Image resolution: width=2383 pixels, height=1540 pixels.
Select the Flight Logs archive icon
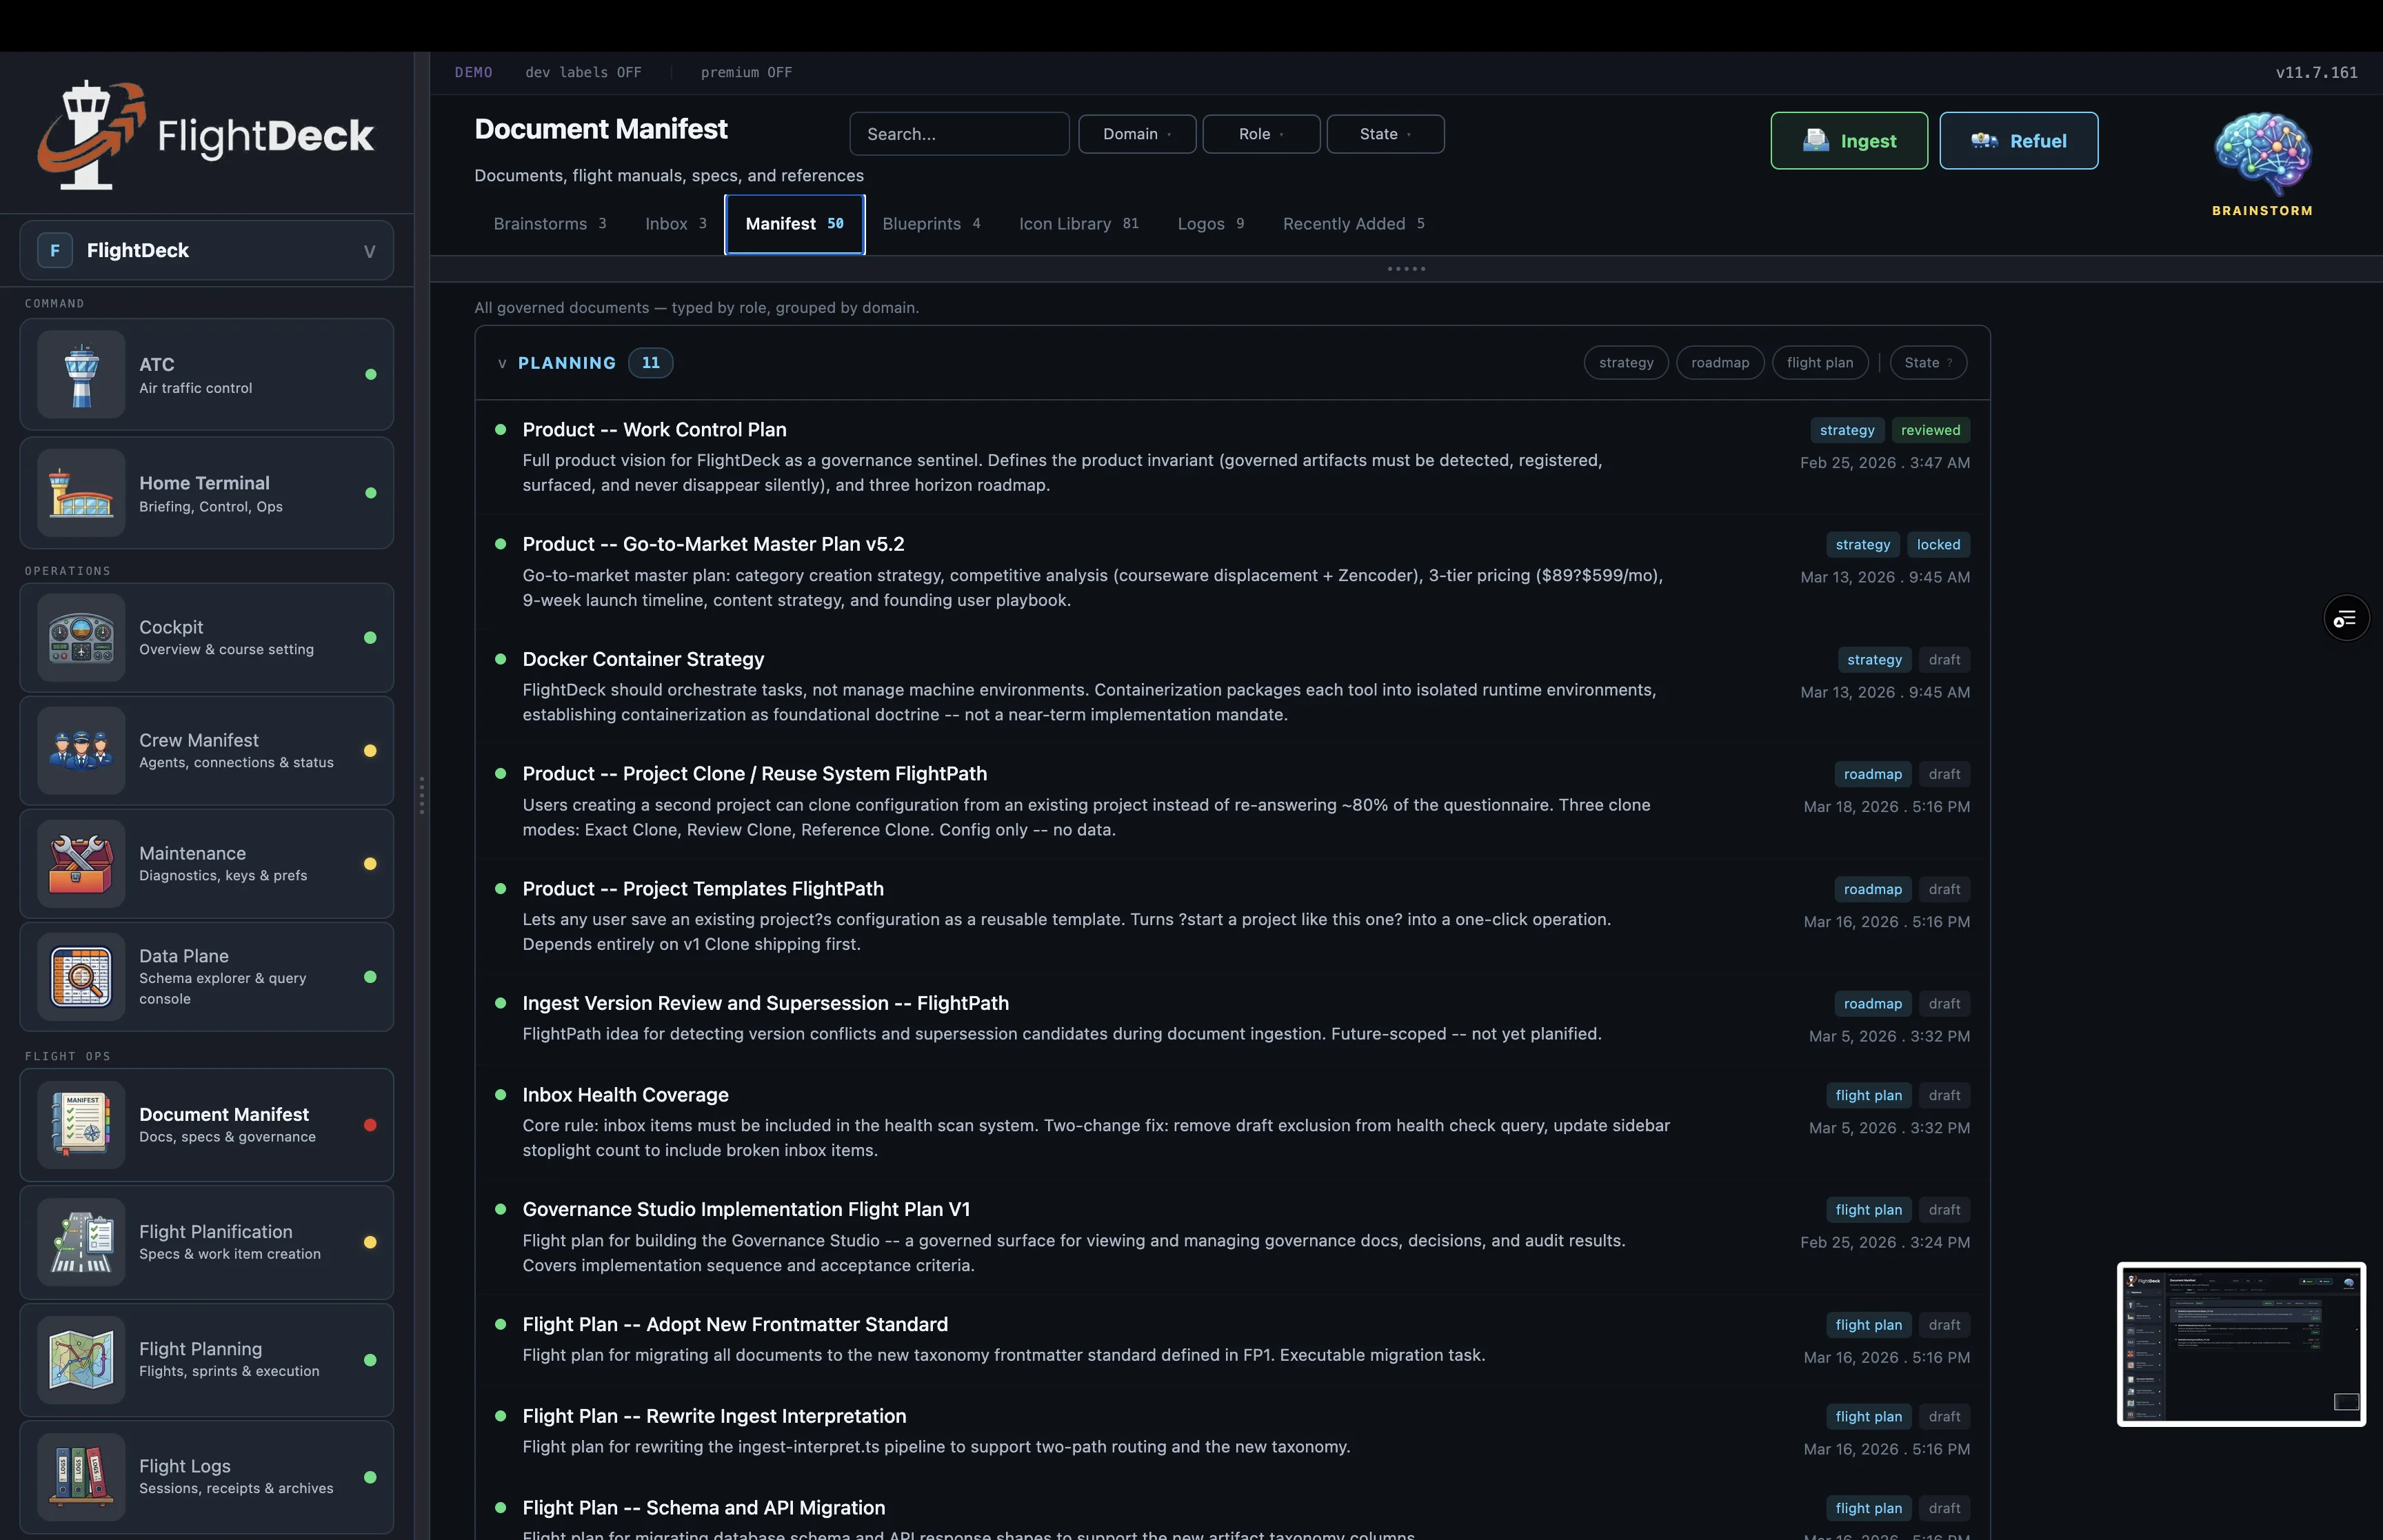coord(82,1475)
